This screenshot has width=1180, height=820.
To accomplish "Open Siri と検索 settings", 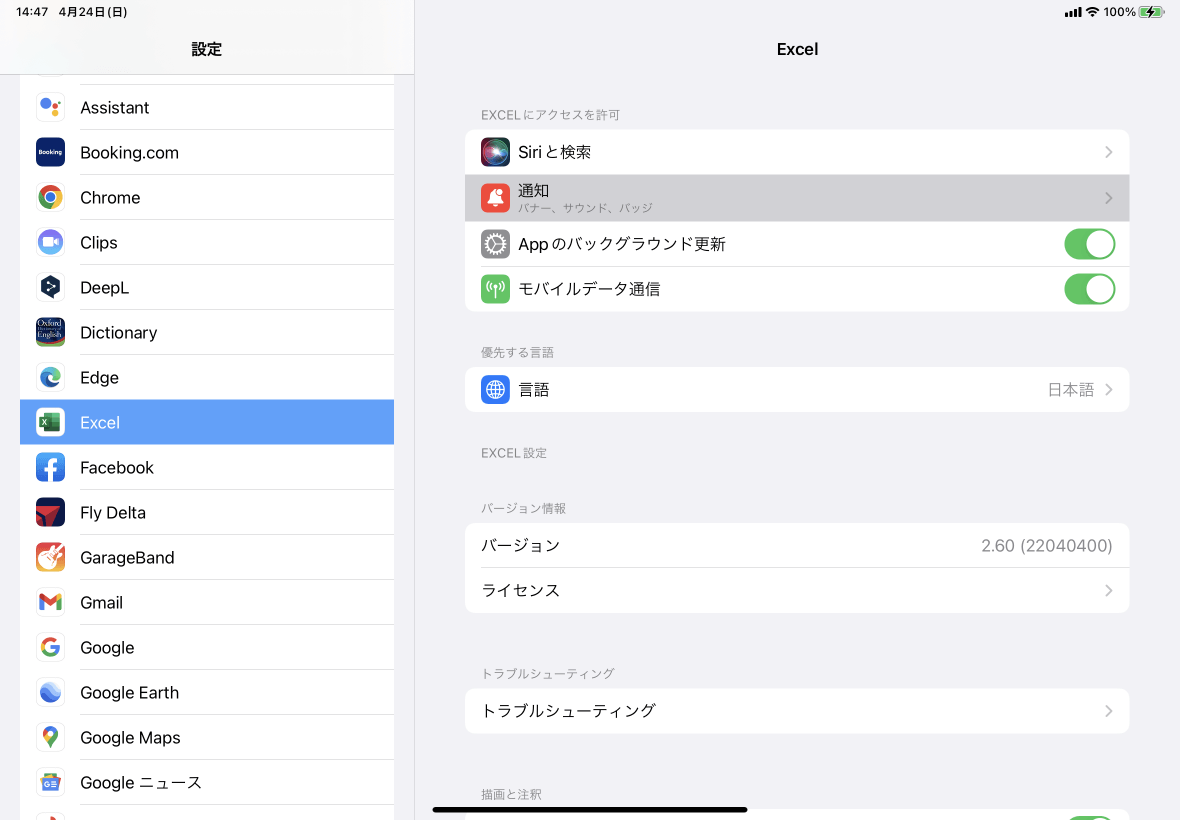I will pyautogui.click(x=797, y=153).
